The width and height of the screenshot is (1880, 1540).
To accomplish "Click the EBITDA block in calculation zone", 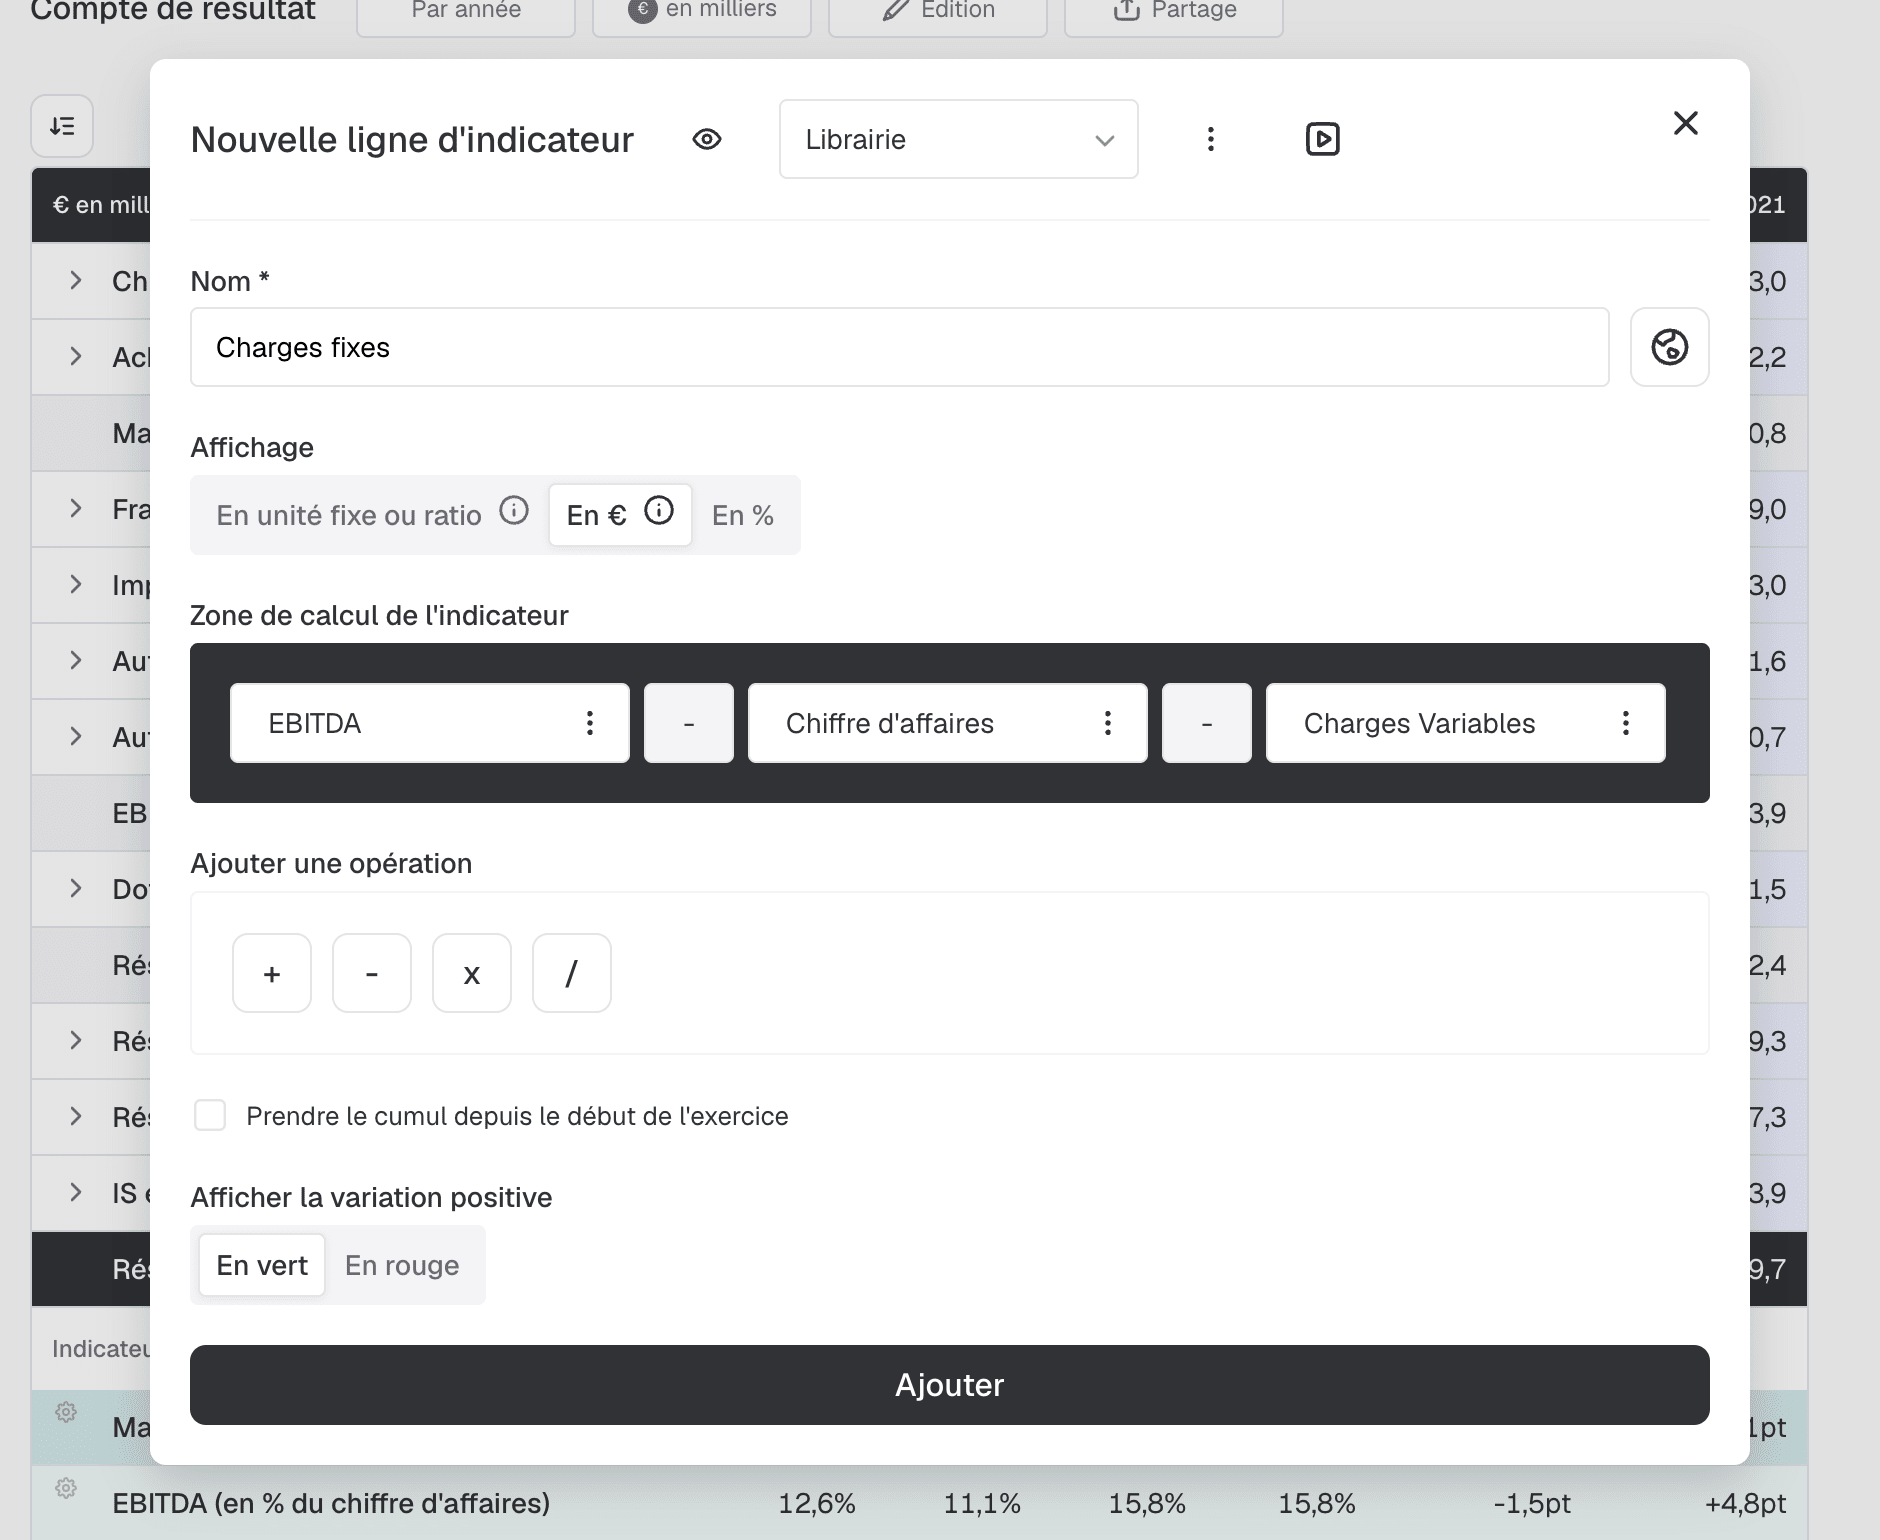I will (x=430, y=723).
